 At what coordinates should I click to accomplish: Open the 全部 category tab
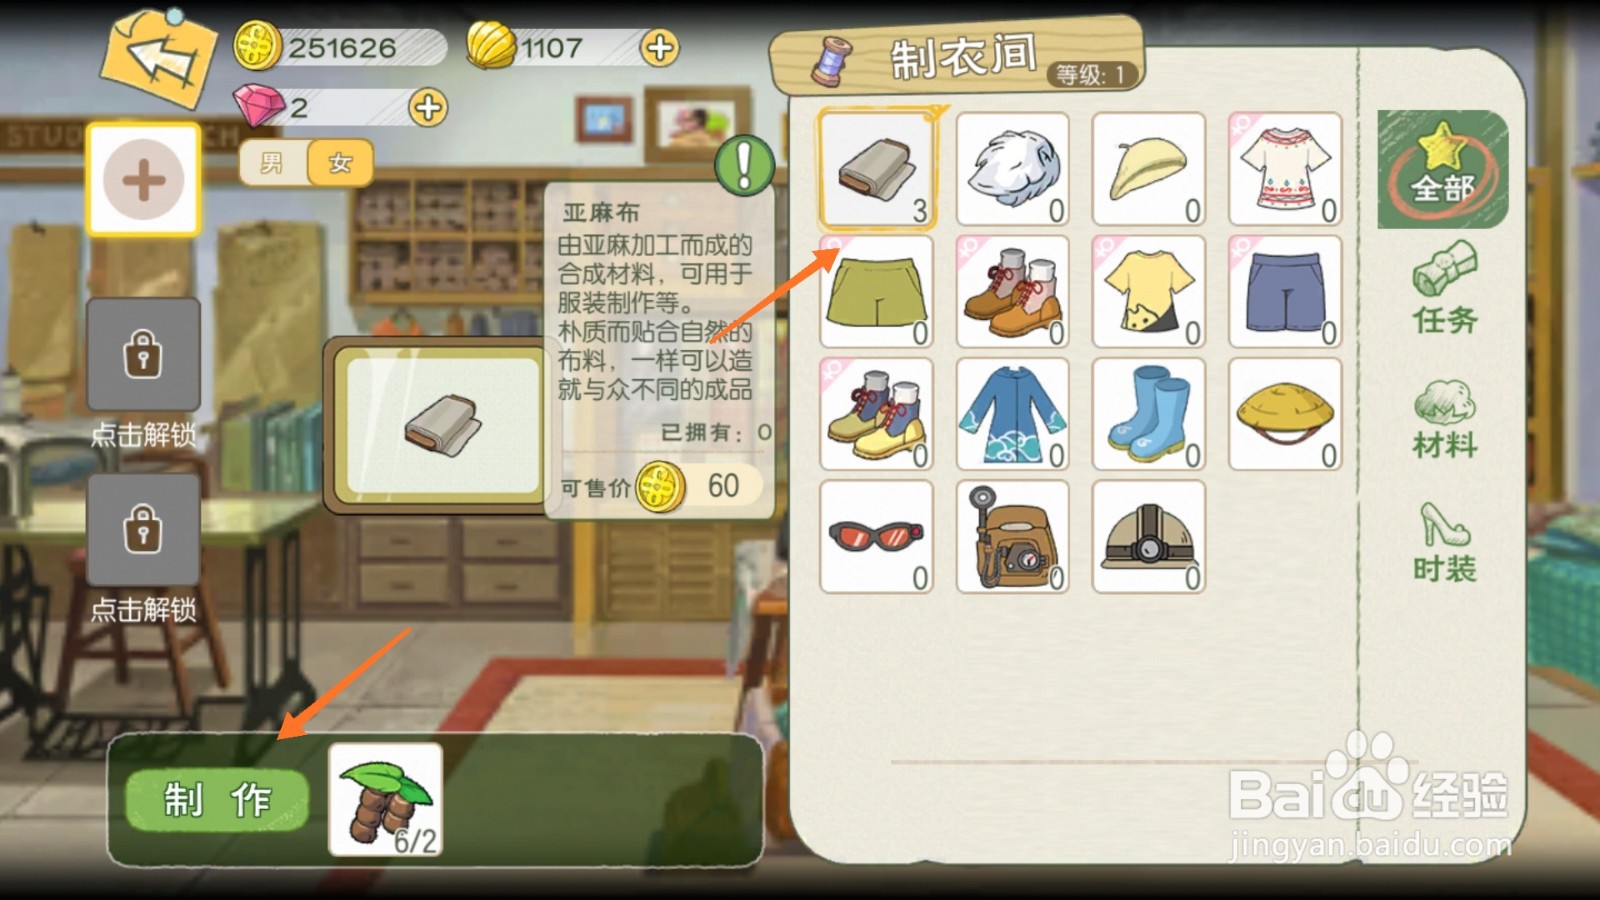1442,169
